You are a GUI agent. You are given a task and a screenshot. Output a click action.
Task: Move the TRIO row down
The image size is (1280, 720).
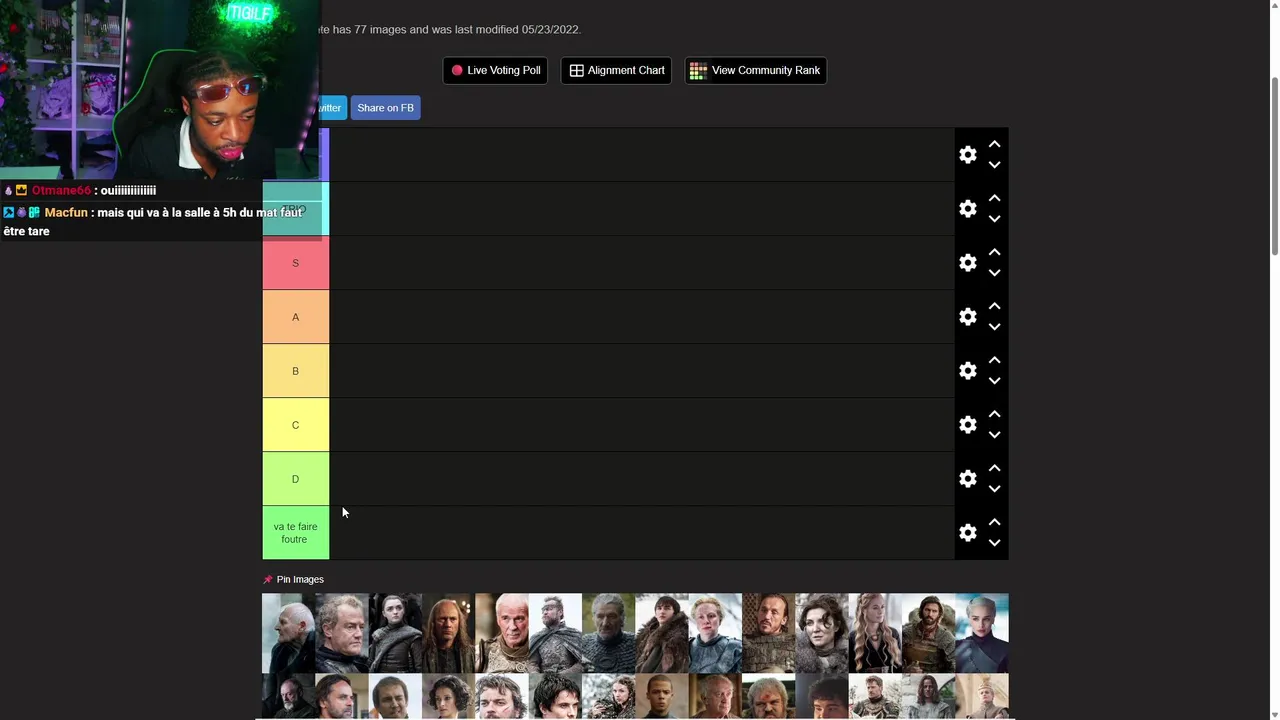tap(994, 219)
